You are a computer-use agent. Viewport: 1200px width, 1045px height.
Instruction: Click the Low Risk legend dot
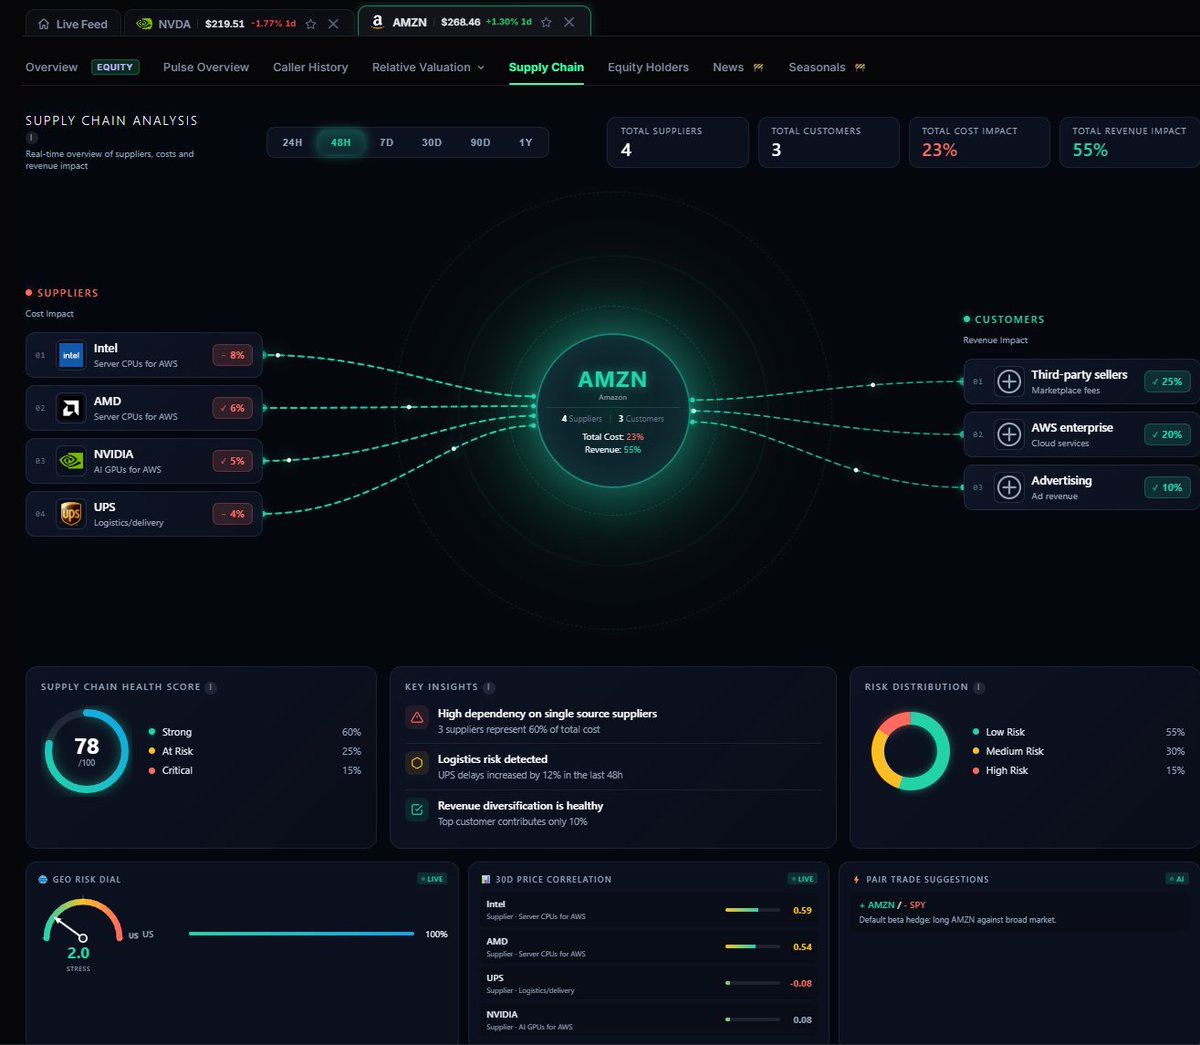click(976, 732)
